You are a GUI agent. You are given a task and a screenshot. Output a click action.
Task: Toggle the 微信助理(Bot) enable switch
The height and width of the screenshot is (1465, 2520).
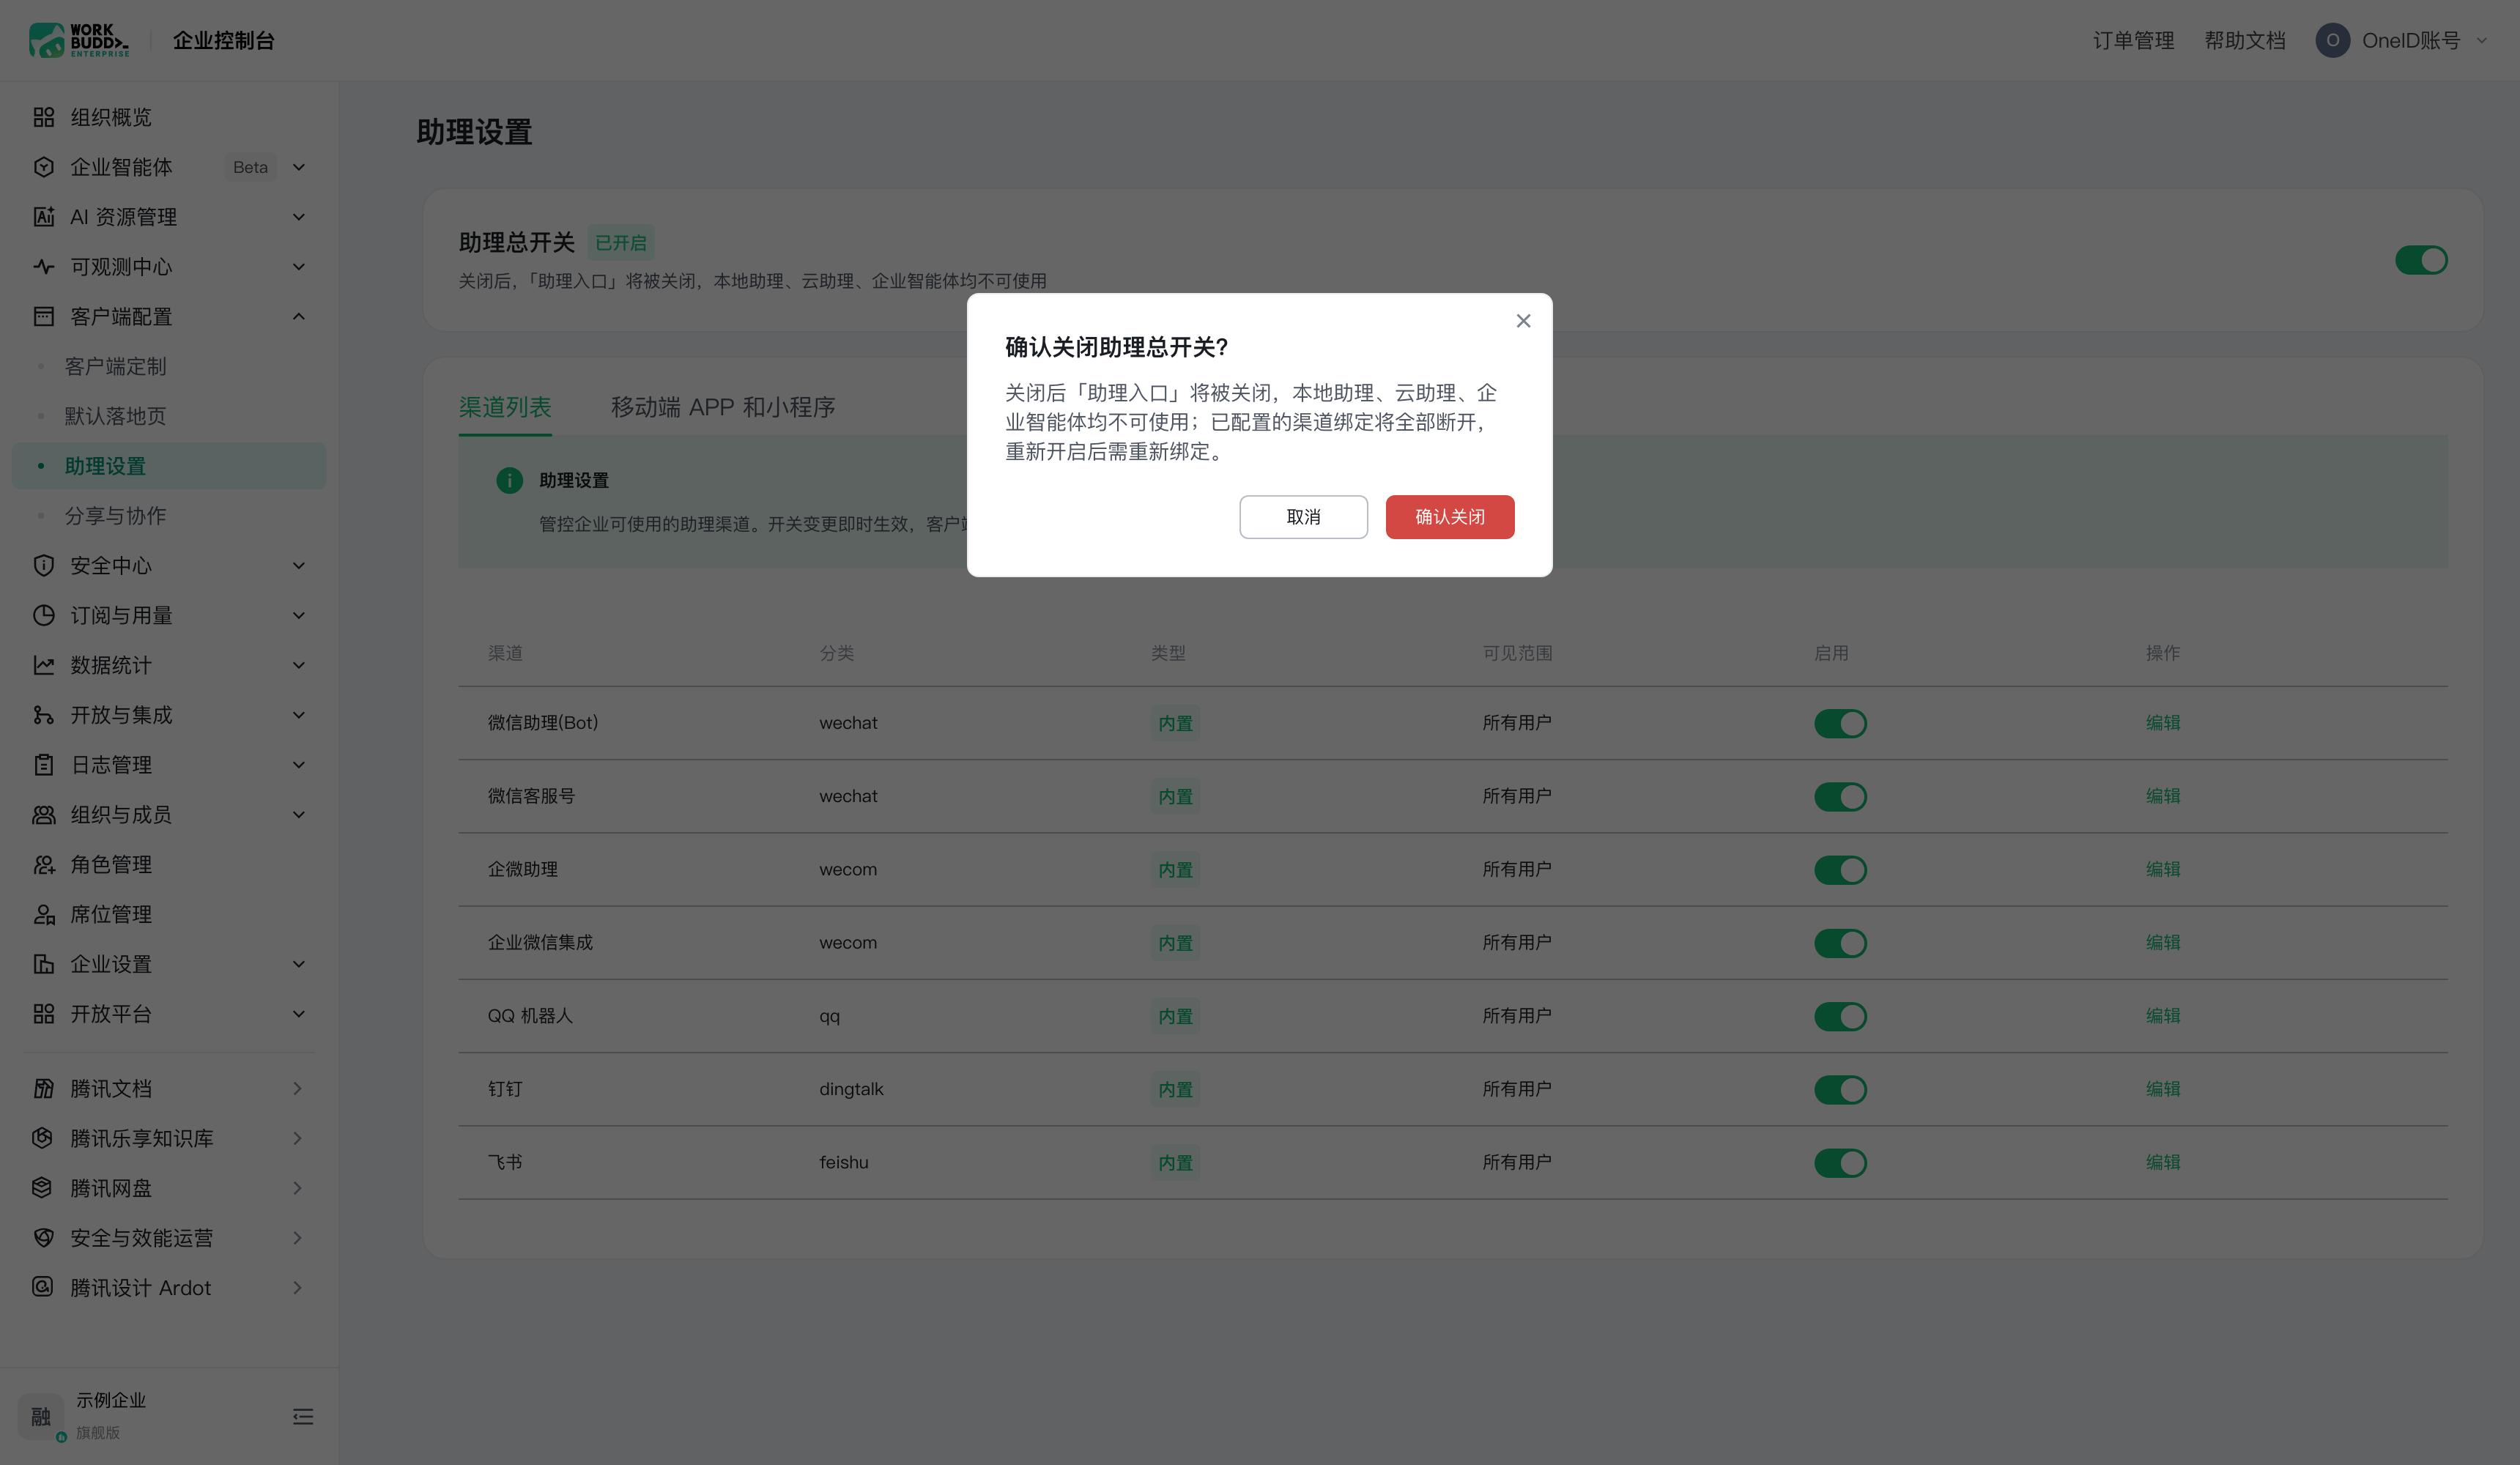pos(1840,723)
